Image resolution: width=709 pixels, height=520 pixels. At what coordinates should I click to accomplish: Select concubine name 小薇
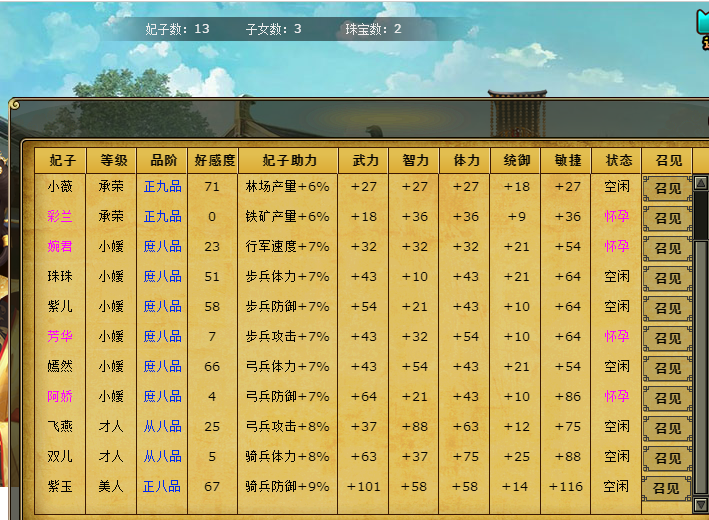point(60,186)
